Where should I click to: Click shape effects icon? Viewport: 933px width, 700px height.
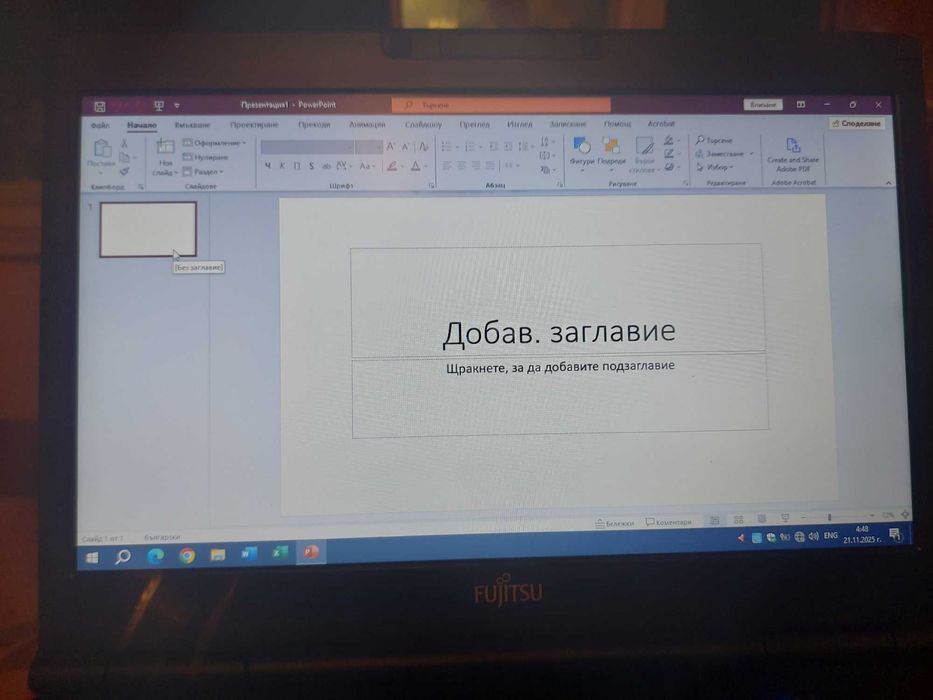pyautogui.click(x=669, y=167)
